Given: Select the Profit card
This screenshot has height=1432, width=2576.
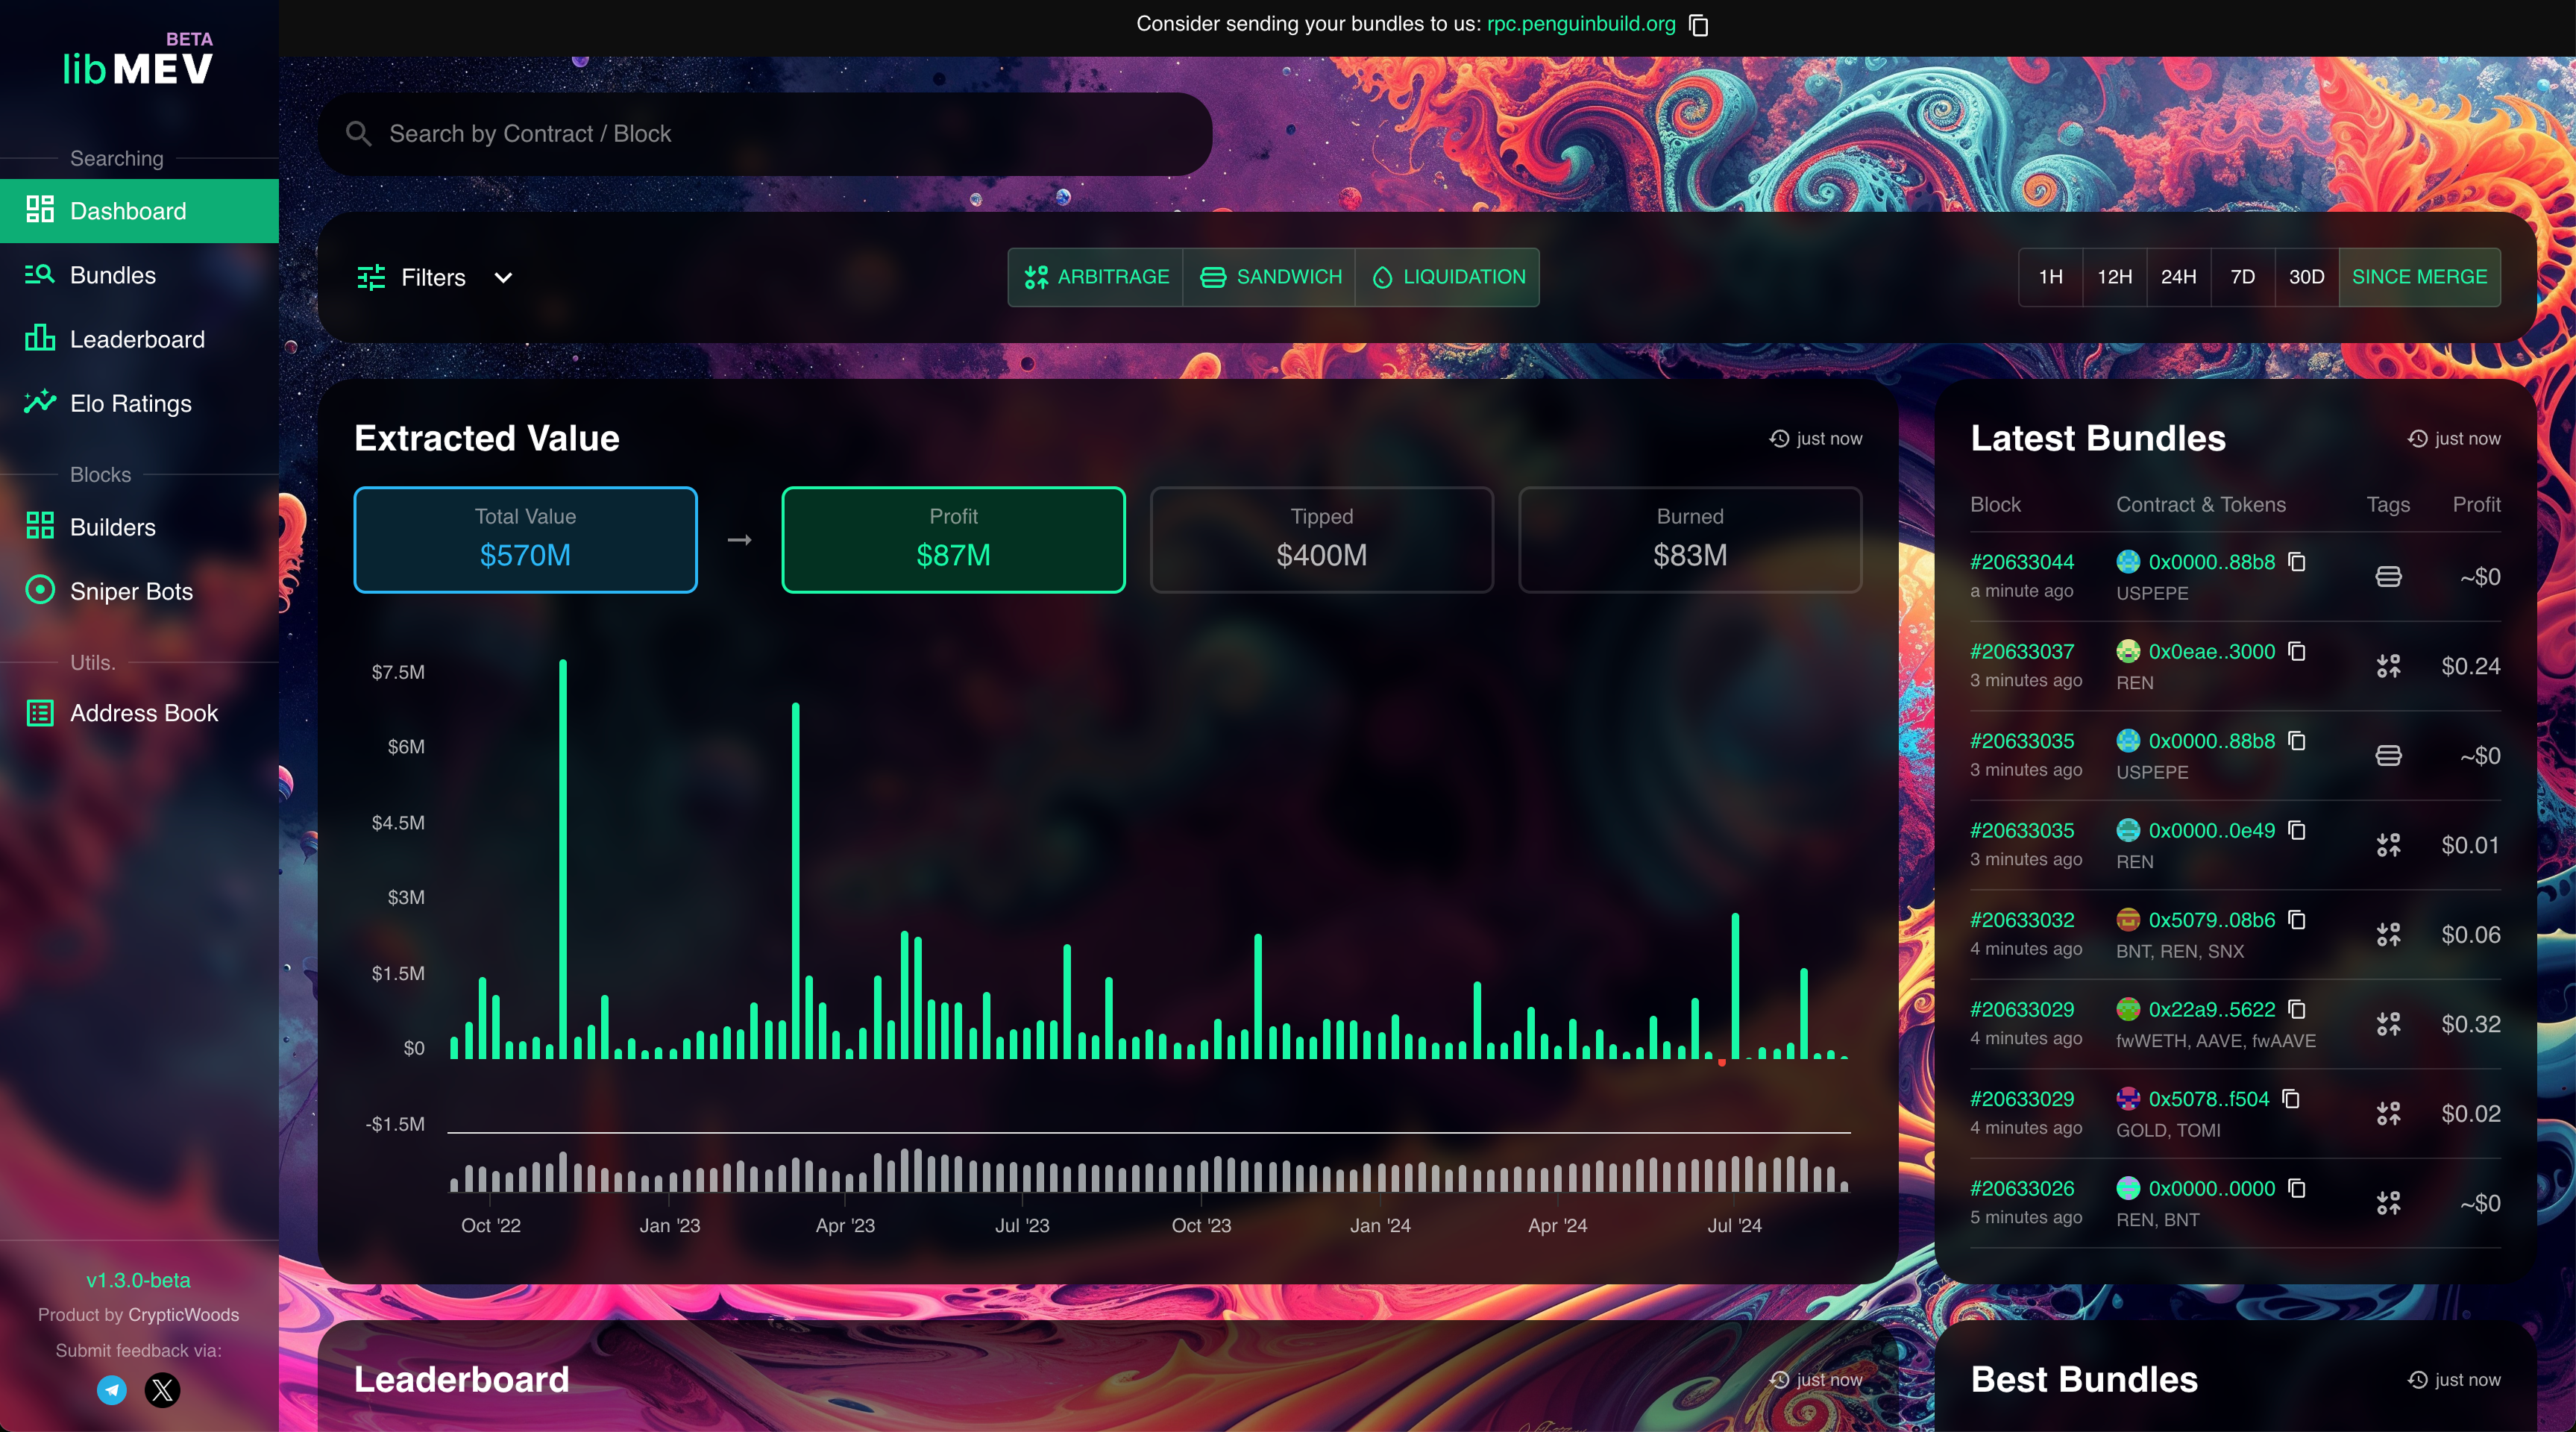Looking at the screenshot, I should point(954,540).
